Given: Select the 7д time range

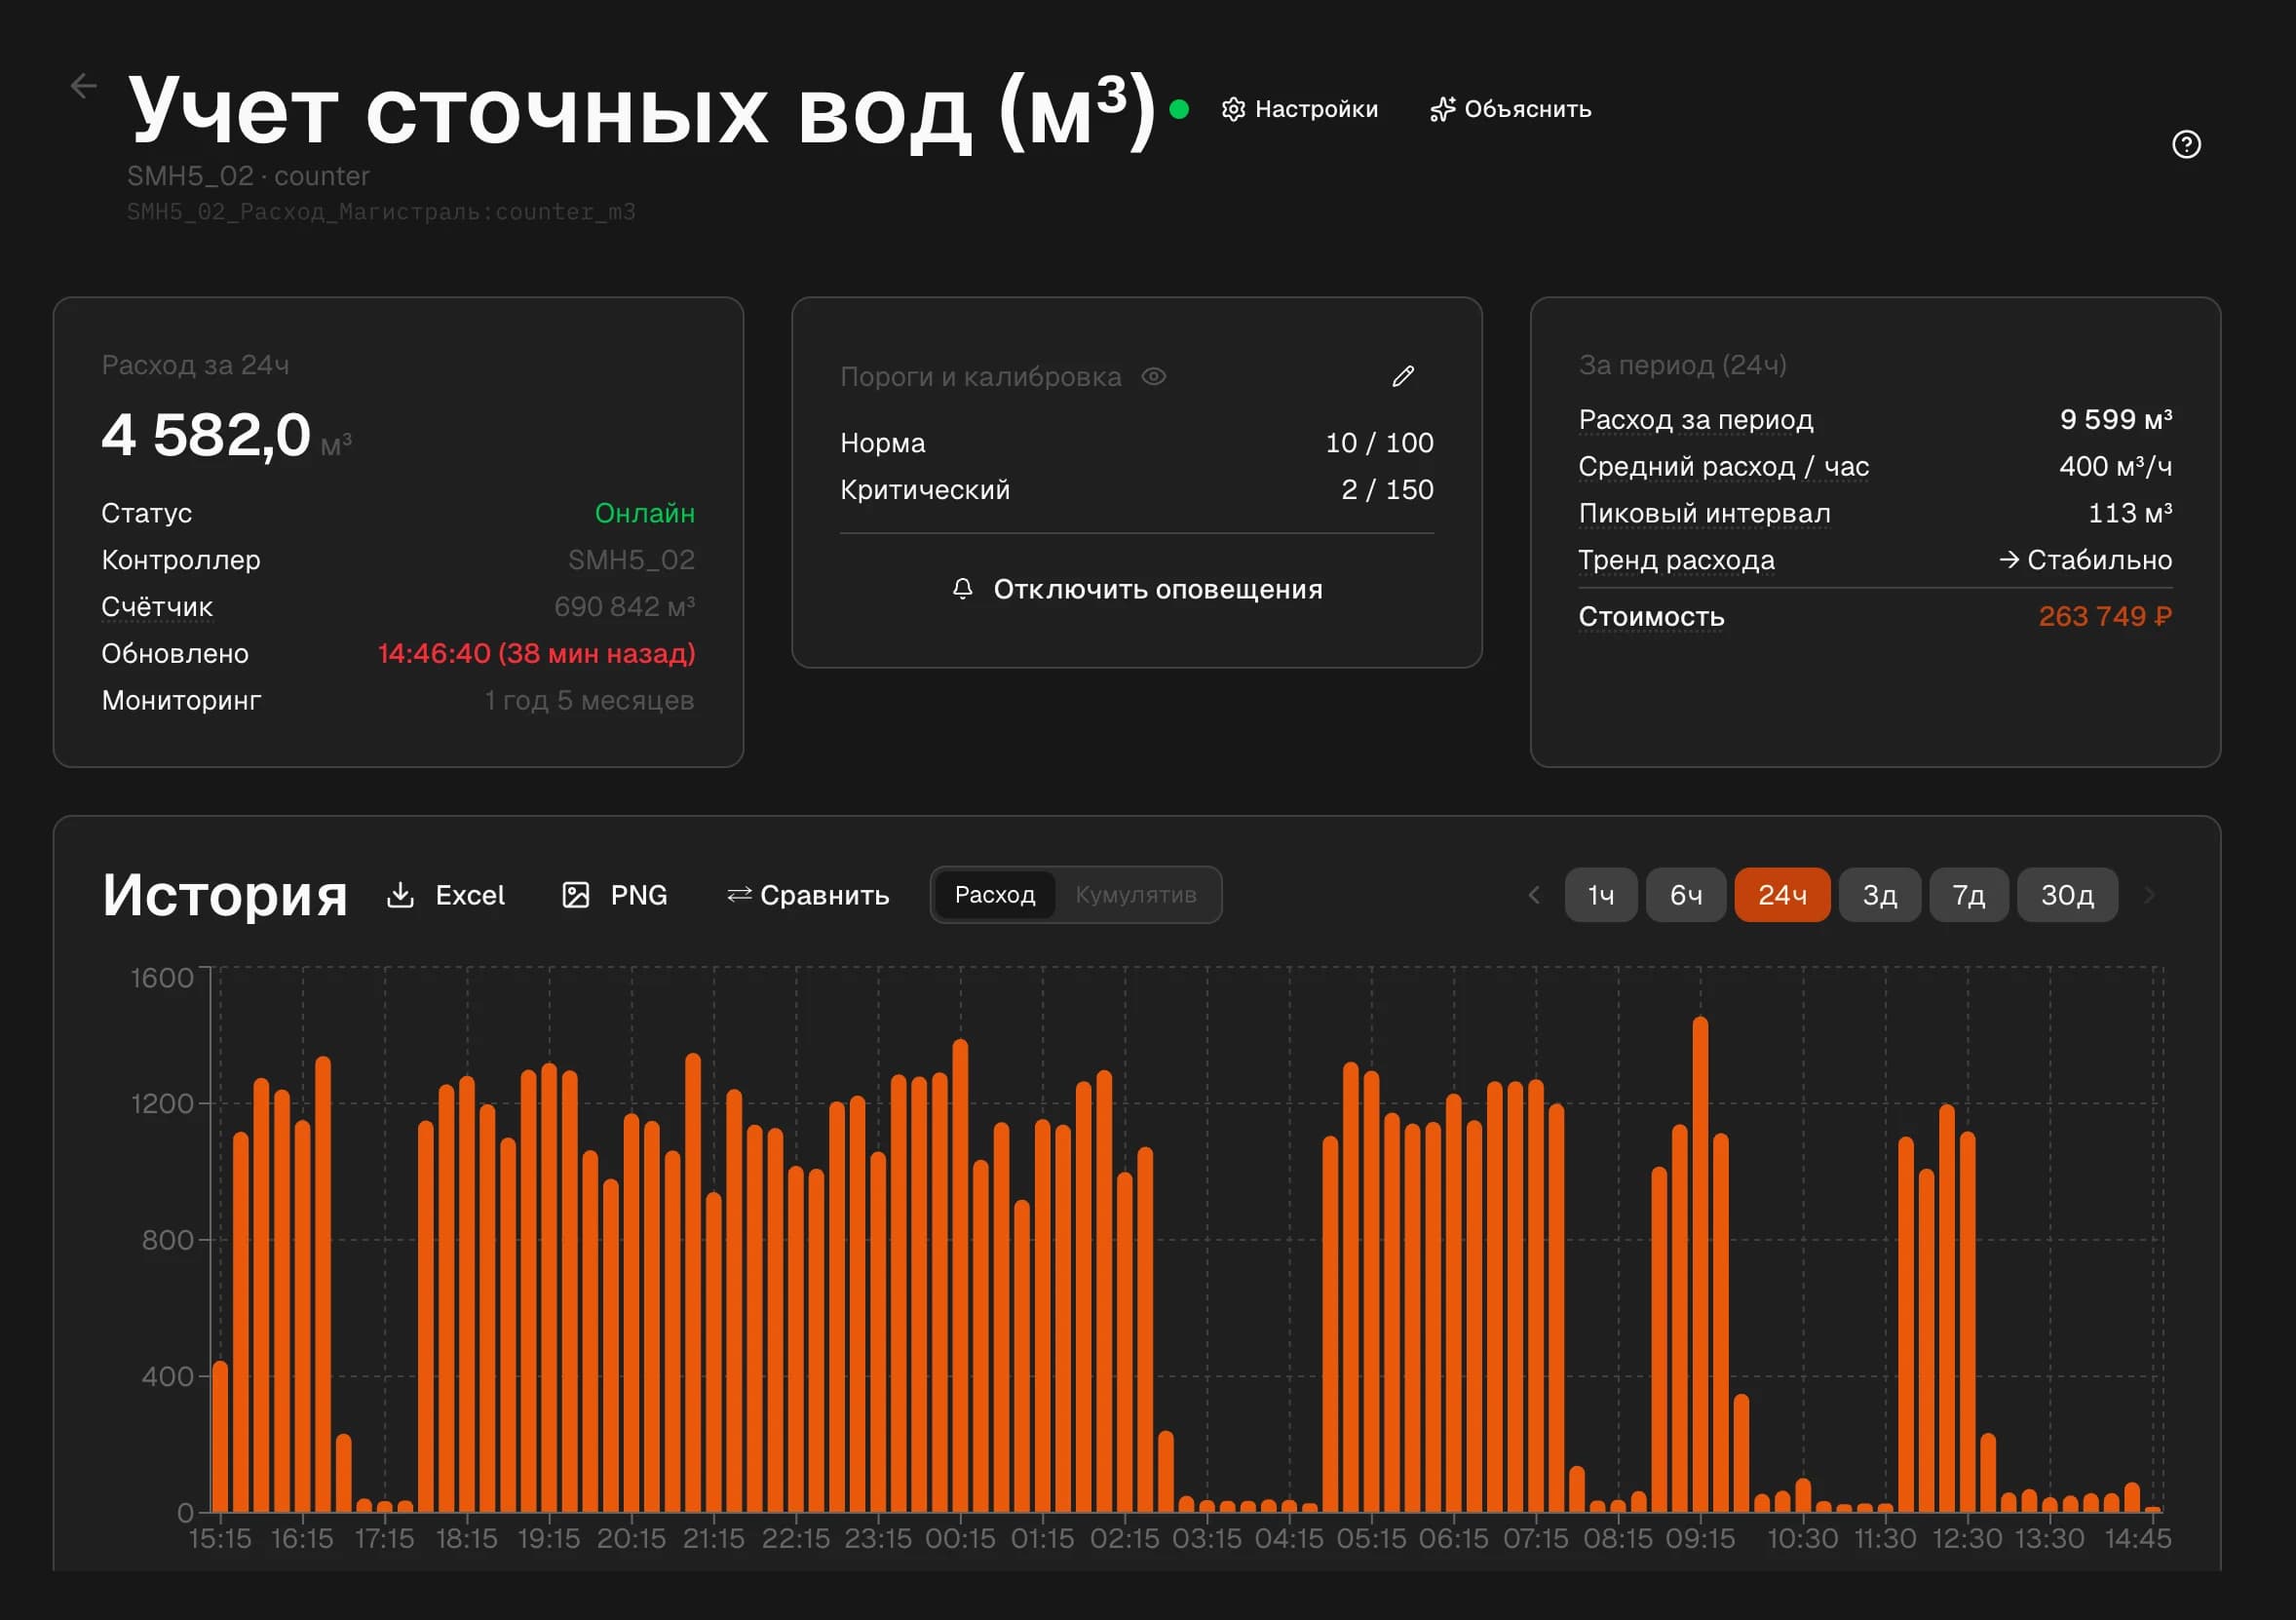Looking at the screenshot, I should click(x=1967, y=894).
